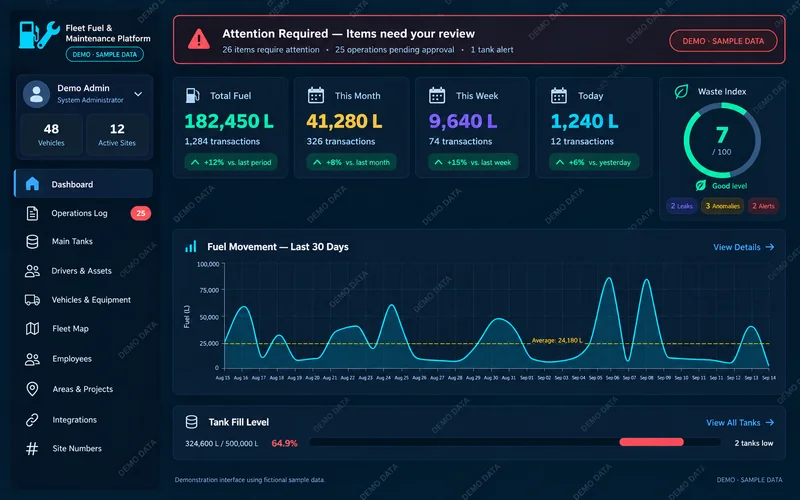Click the Site Numbers hash icon

[x=32, y=448]
